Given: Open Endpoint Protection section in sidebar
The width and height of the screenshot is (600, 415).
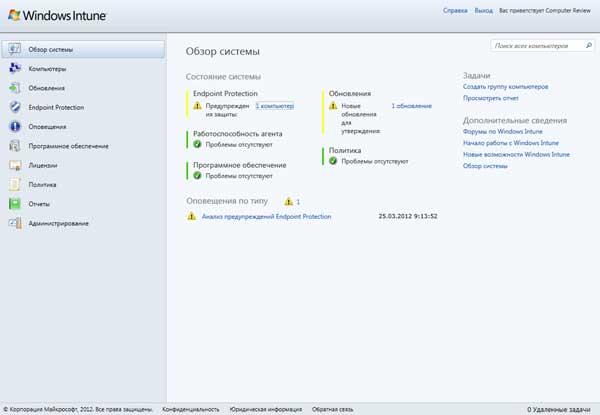Looking at the screenshot, I should click(x=56, y=107).
